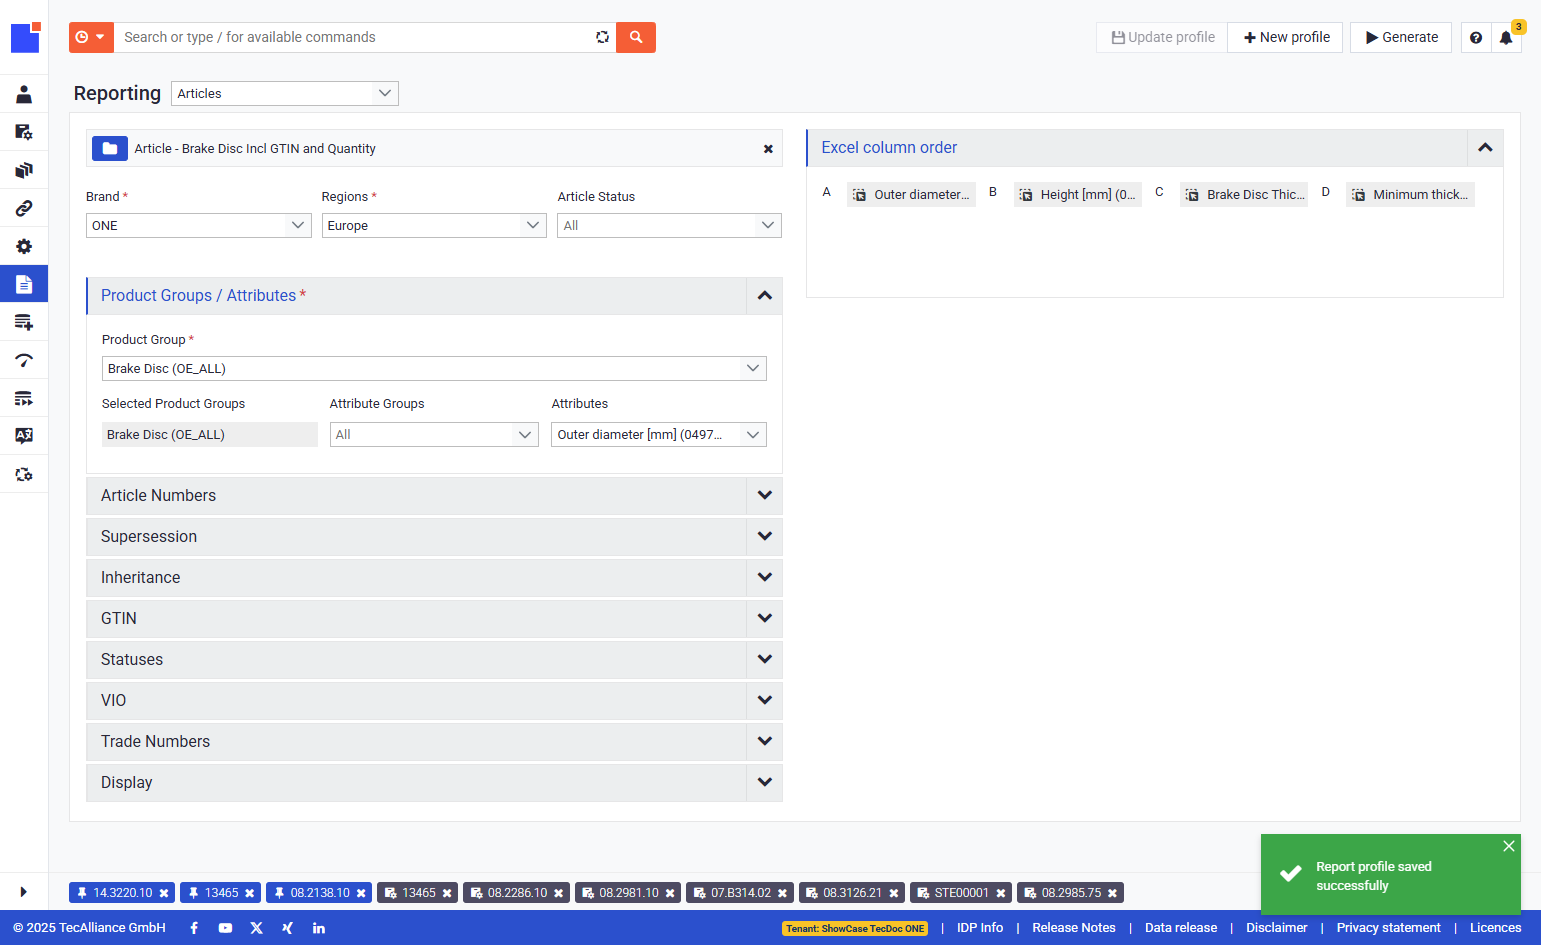Open the user account icon in the sidebar
The width and height of the screenshot is (1541, 945).
(x=24, y=94)
